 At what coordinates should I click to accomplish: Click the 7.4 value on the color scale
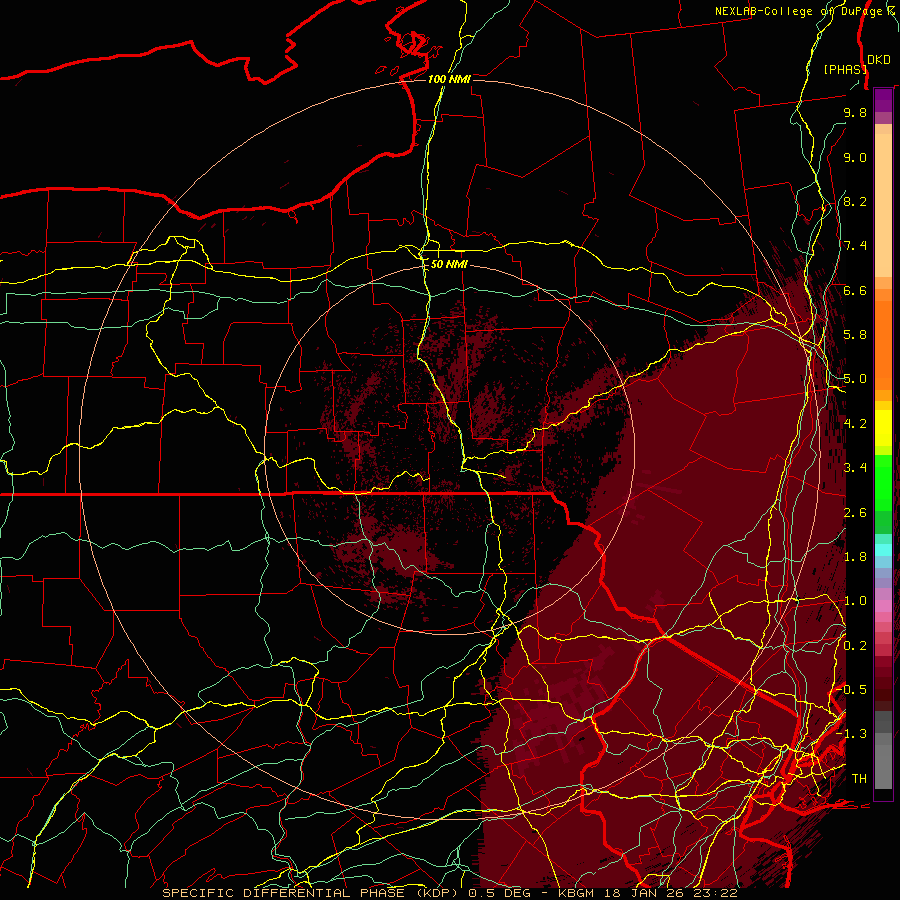coord(855,246)
